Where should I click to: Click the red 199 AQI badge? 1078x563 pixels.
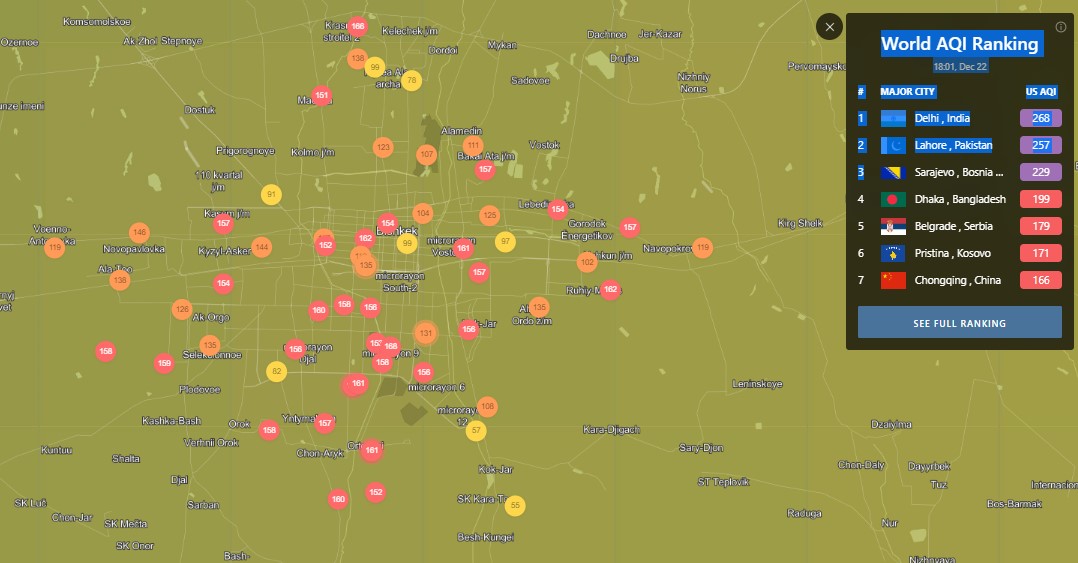(x=1040, y=199)
